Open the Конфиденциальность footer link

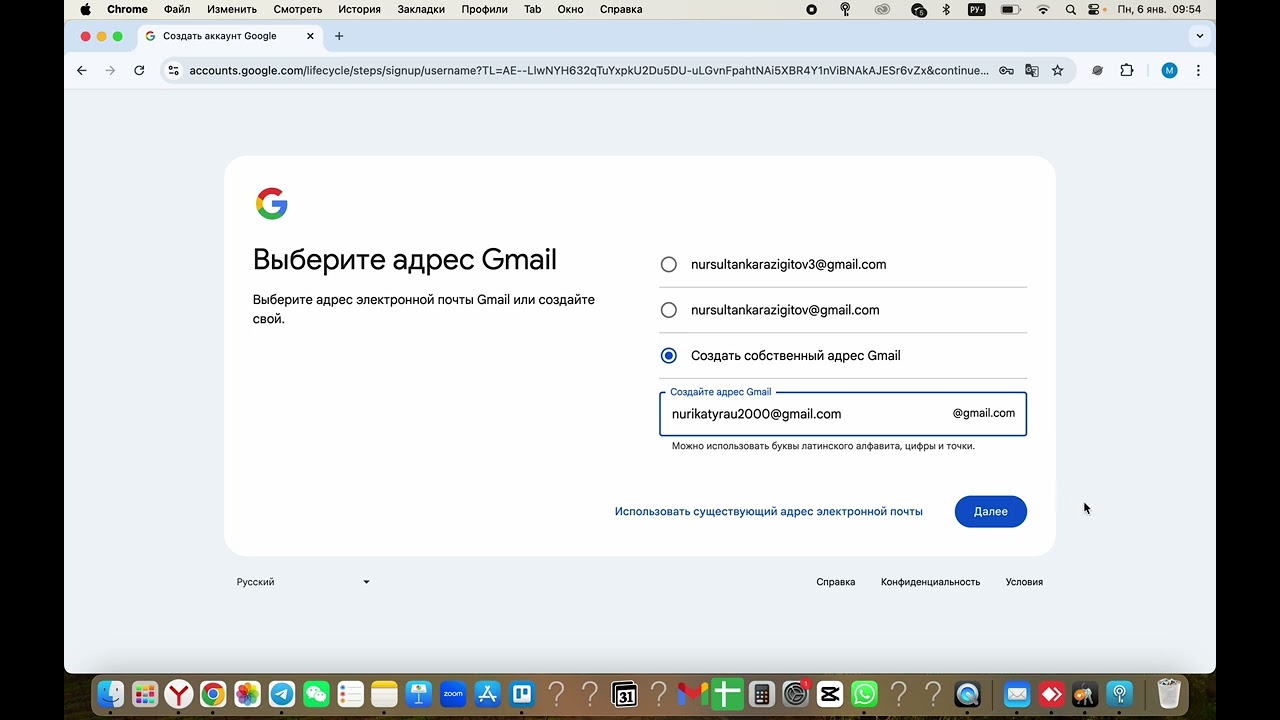click(930, 582)
